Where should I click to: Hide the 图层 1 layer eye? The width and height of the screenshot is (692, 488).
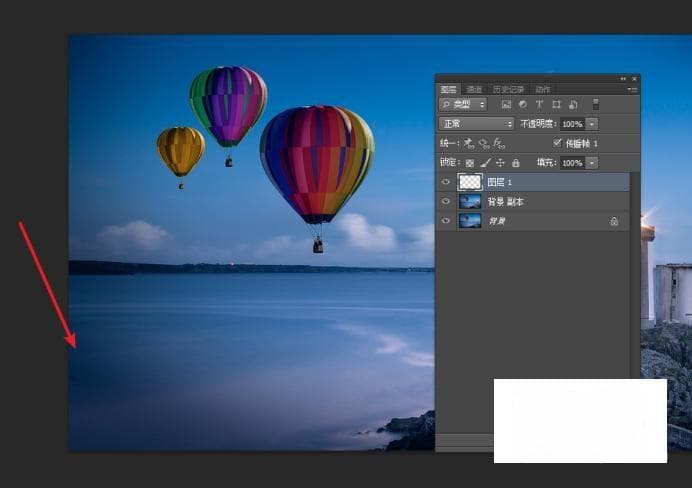446,182
